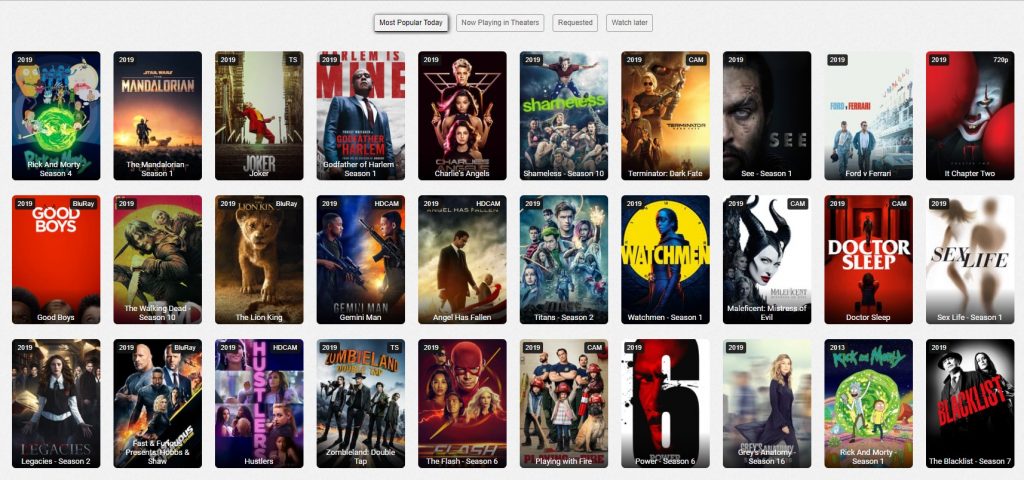This screenshot has height=480, width=1024.
Task: Click the CAM badge on Terminator: Dark Fate
Action: pos(696,59)
